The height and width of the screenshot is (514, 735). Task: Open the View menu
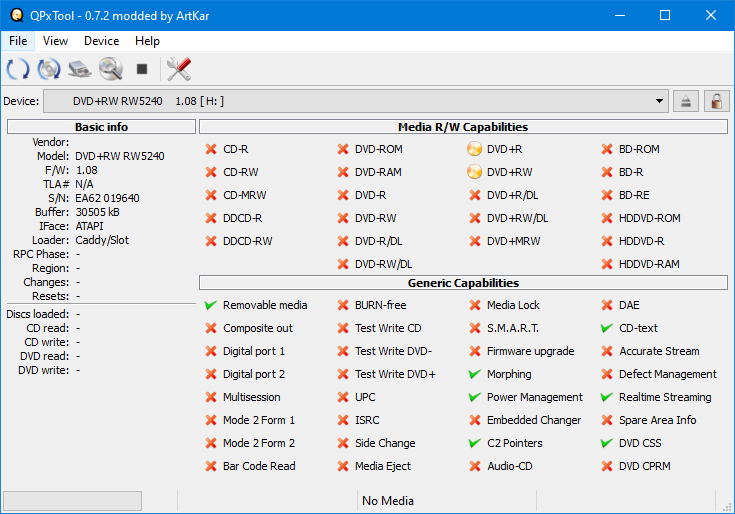(55, 41)
